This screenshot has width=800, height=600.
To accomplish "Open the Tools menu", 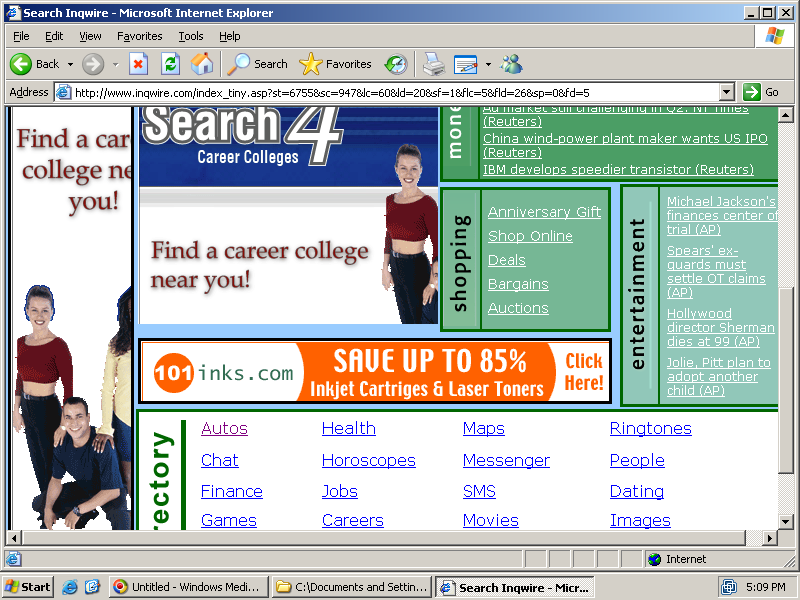I will click(x=191, y=36).
